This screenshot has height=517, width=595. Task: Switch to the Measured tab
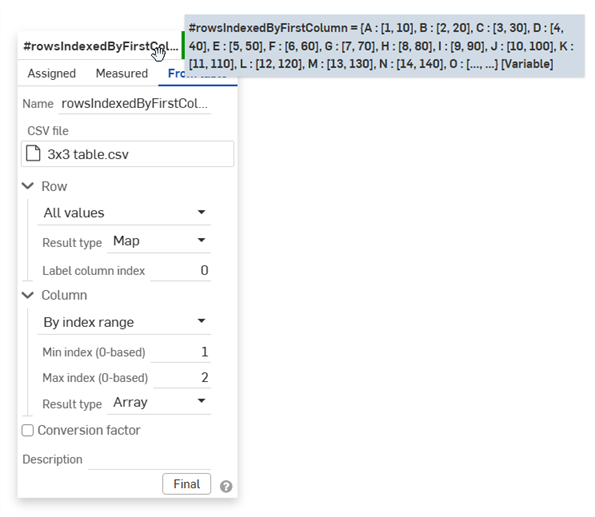point(122,73)
